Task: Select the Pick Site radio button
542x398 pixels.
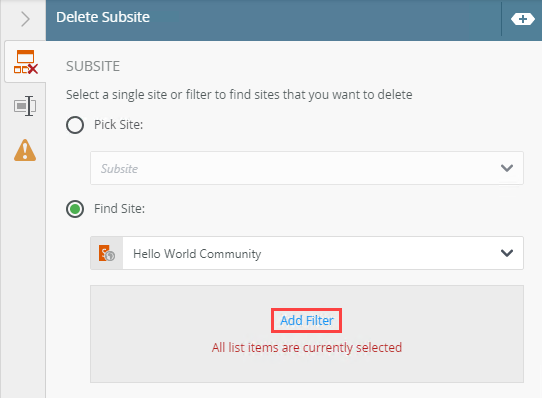Action: coord(75,125)
